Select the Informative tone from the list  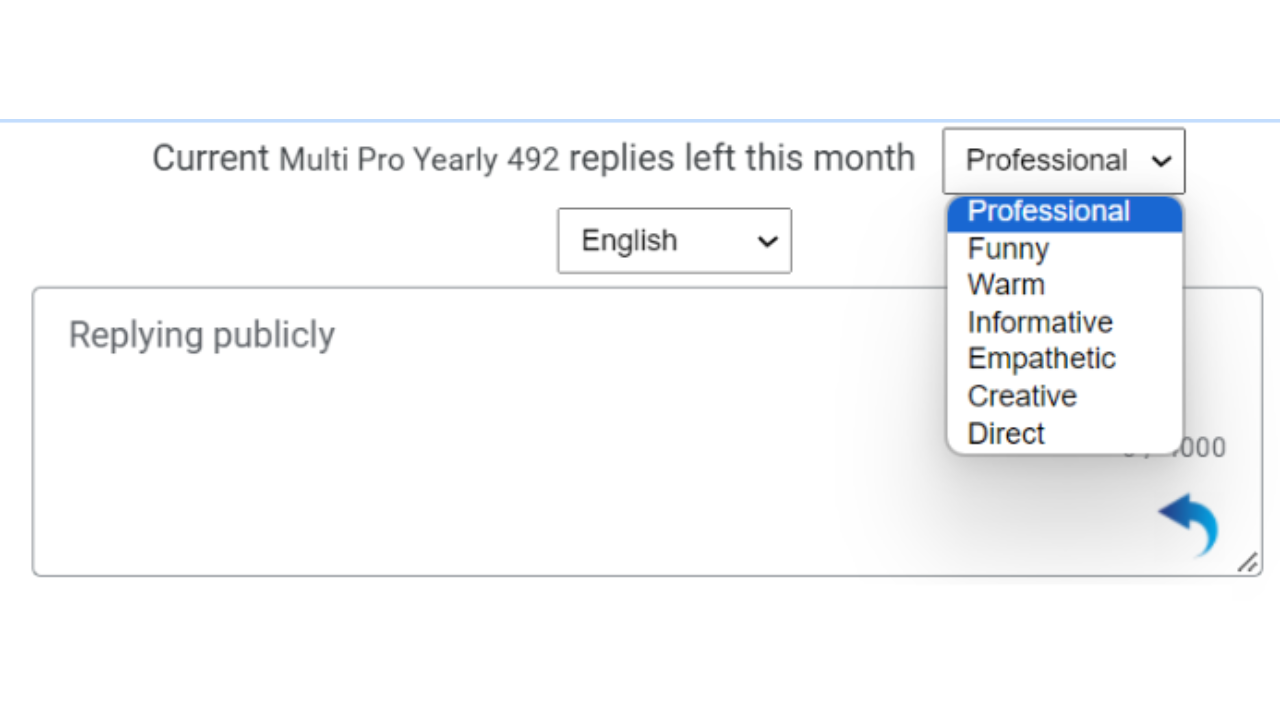(1040, 322)
